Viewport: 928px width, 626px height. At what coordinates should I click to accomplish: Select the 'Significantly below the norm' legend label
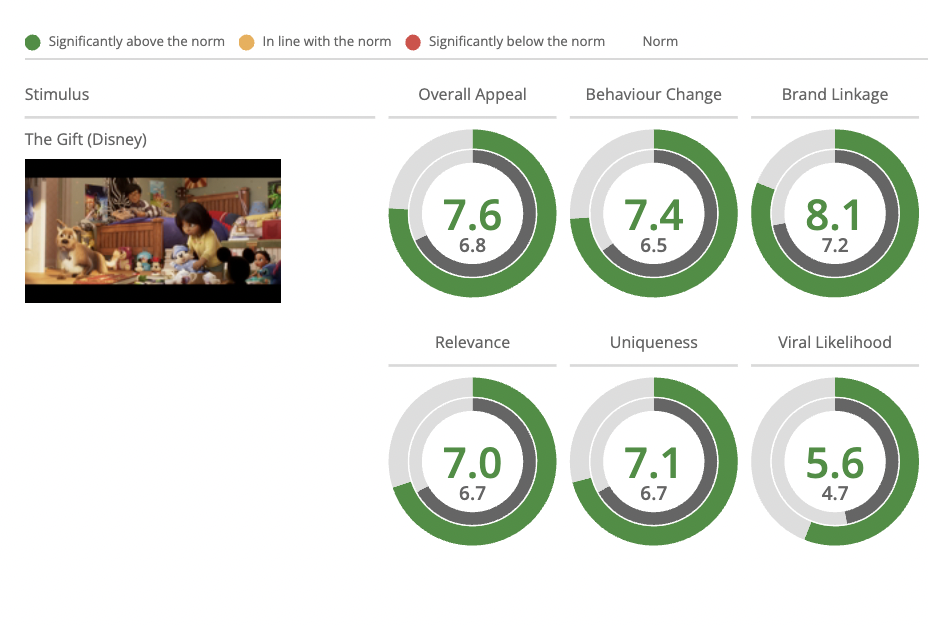[517, 41]
